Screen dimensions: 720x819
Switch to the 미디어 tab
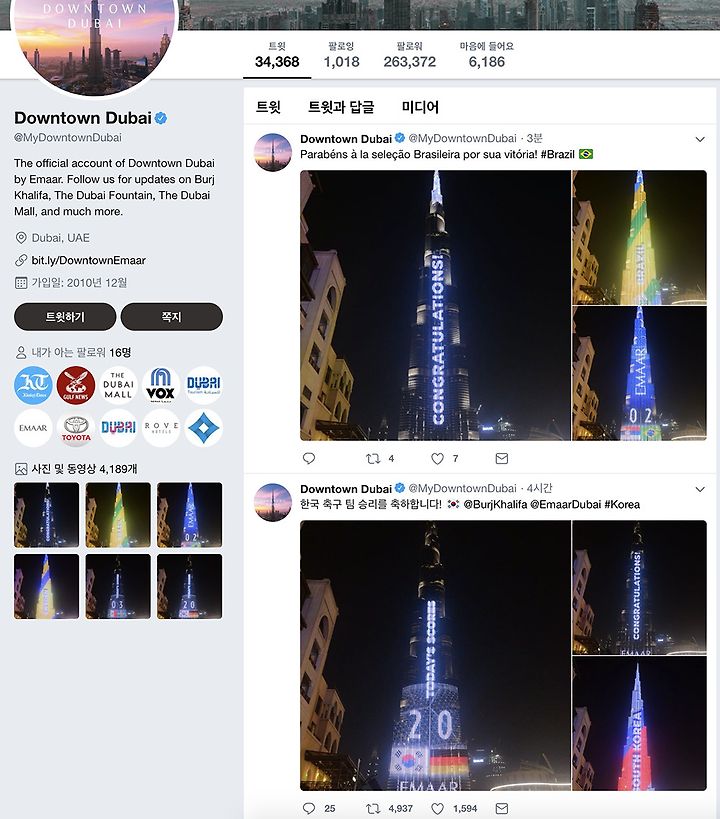coord(420,107)
